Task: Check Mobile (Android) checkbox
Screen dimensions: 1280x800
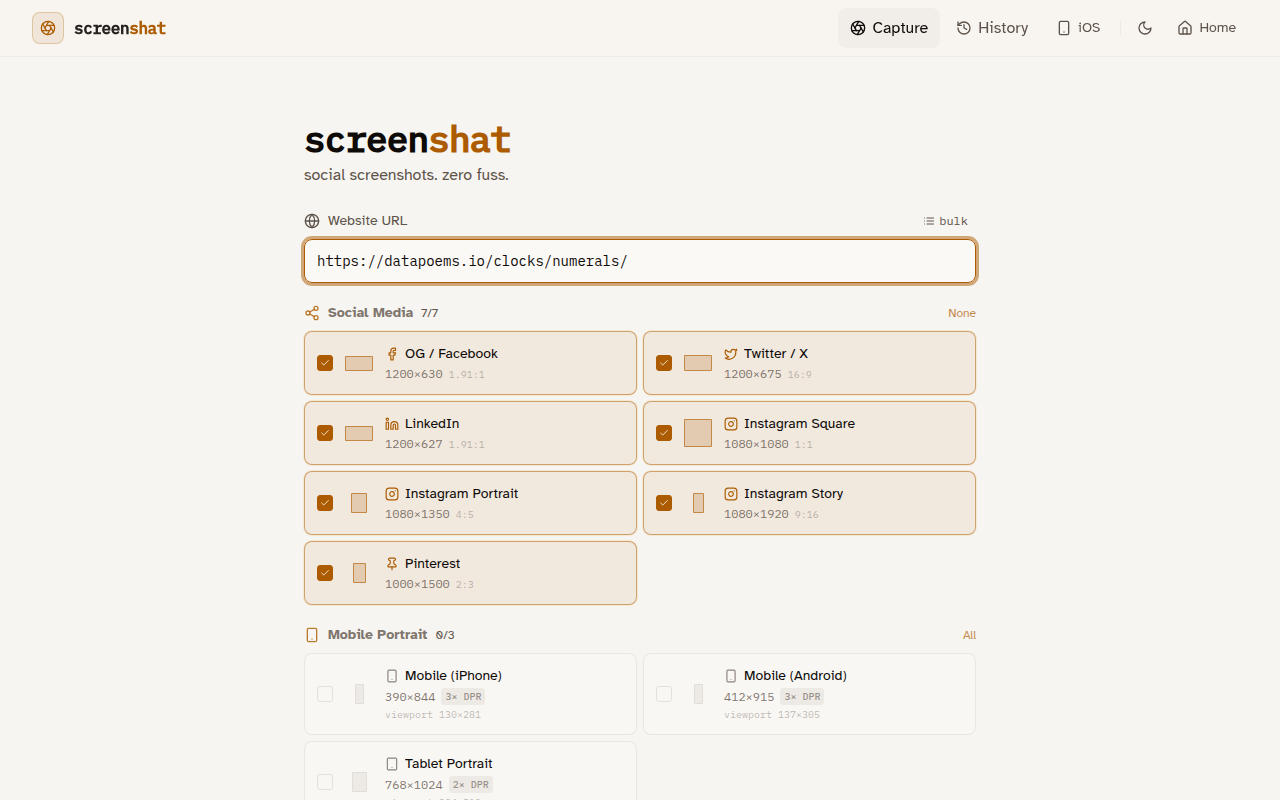Action: pos(664,694)
